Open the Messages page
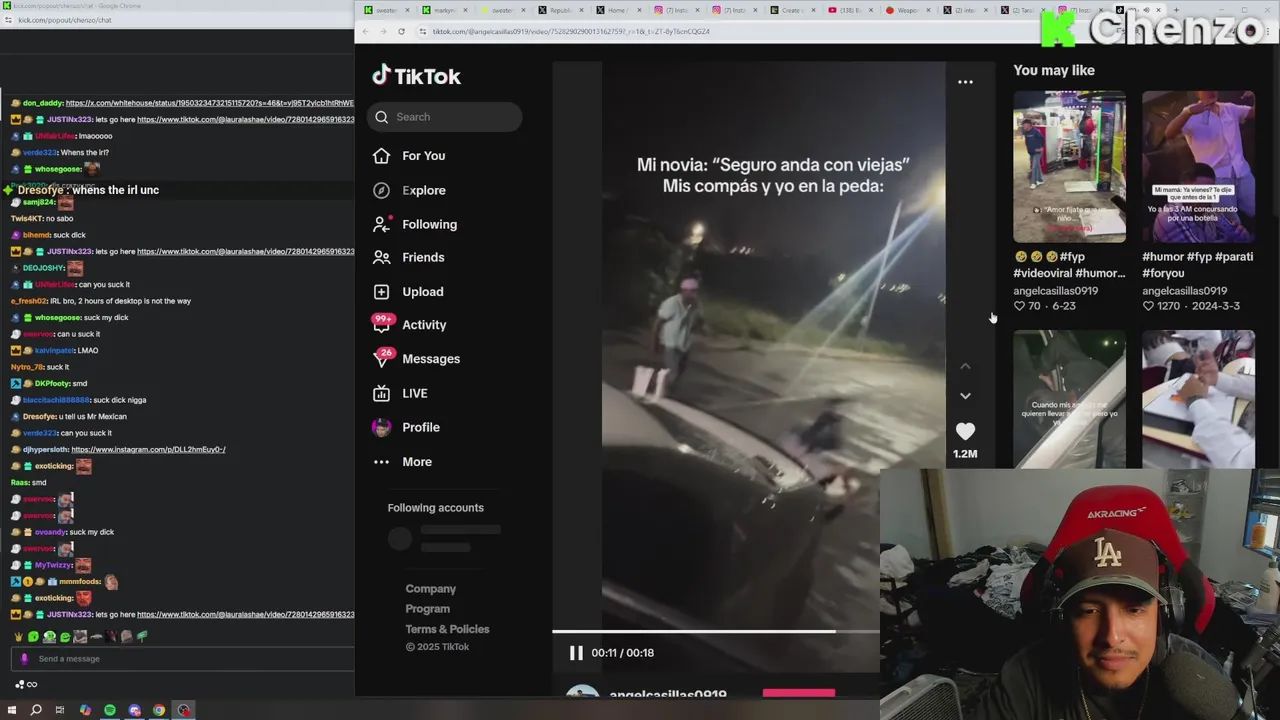The width and height of the screenshot is (1280, 720). [431, 359]
